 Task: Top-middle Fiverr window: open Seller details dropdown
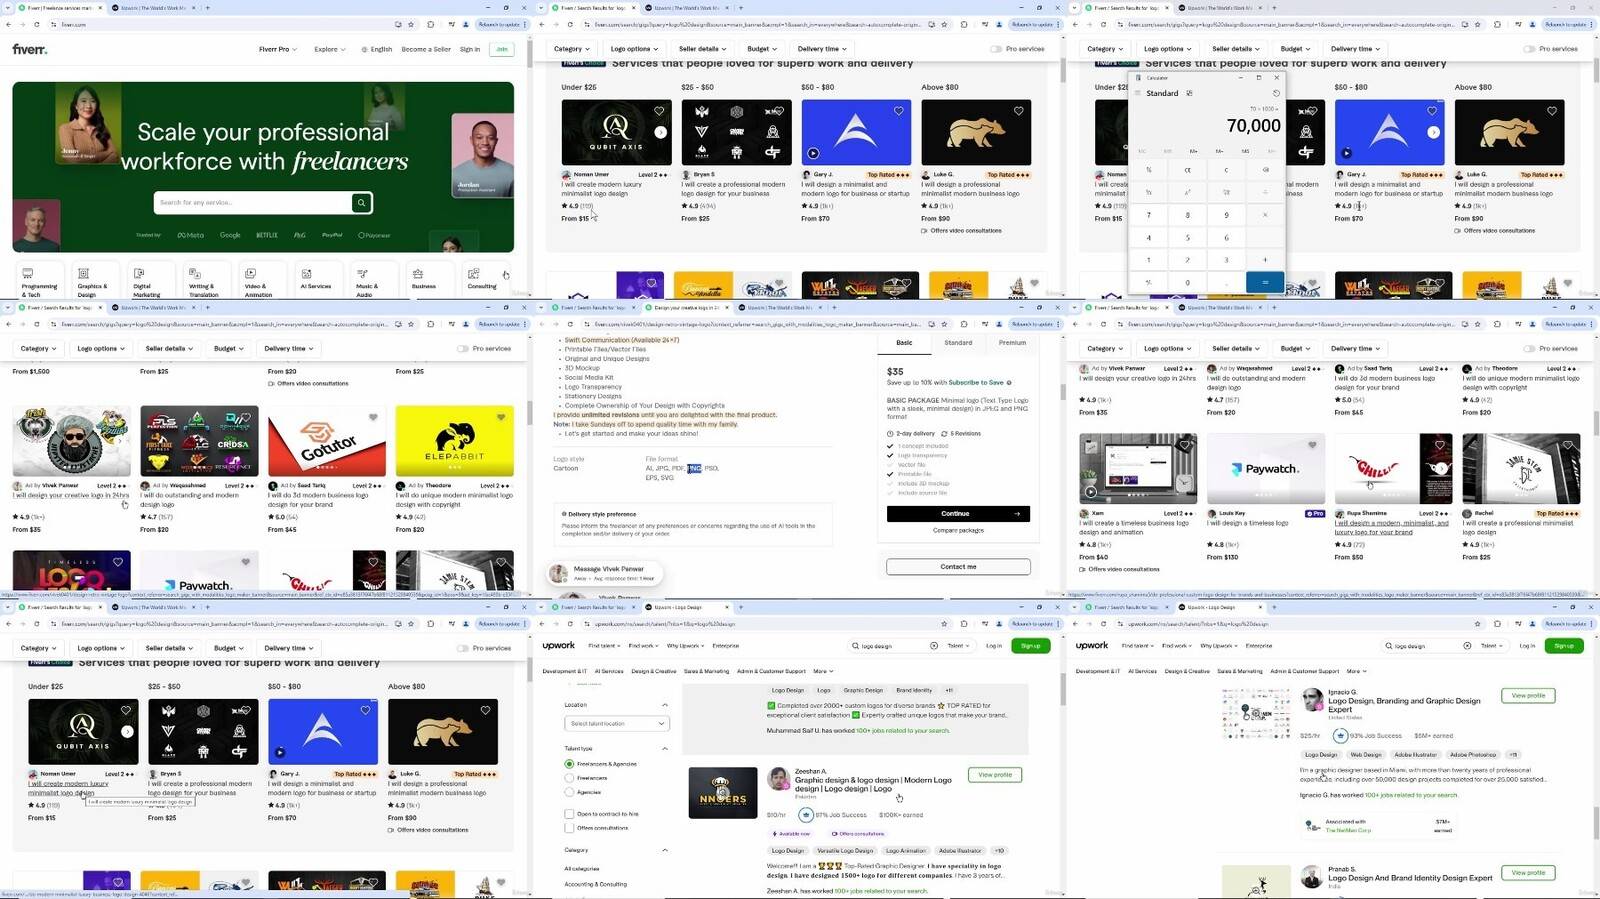702,49
